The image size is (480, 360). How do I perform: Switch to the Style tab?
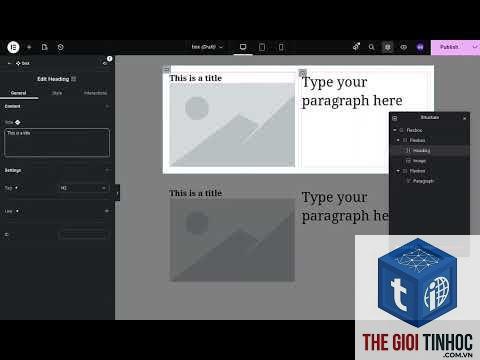click(x=57, y=93)
